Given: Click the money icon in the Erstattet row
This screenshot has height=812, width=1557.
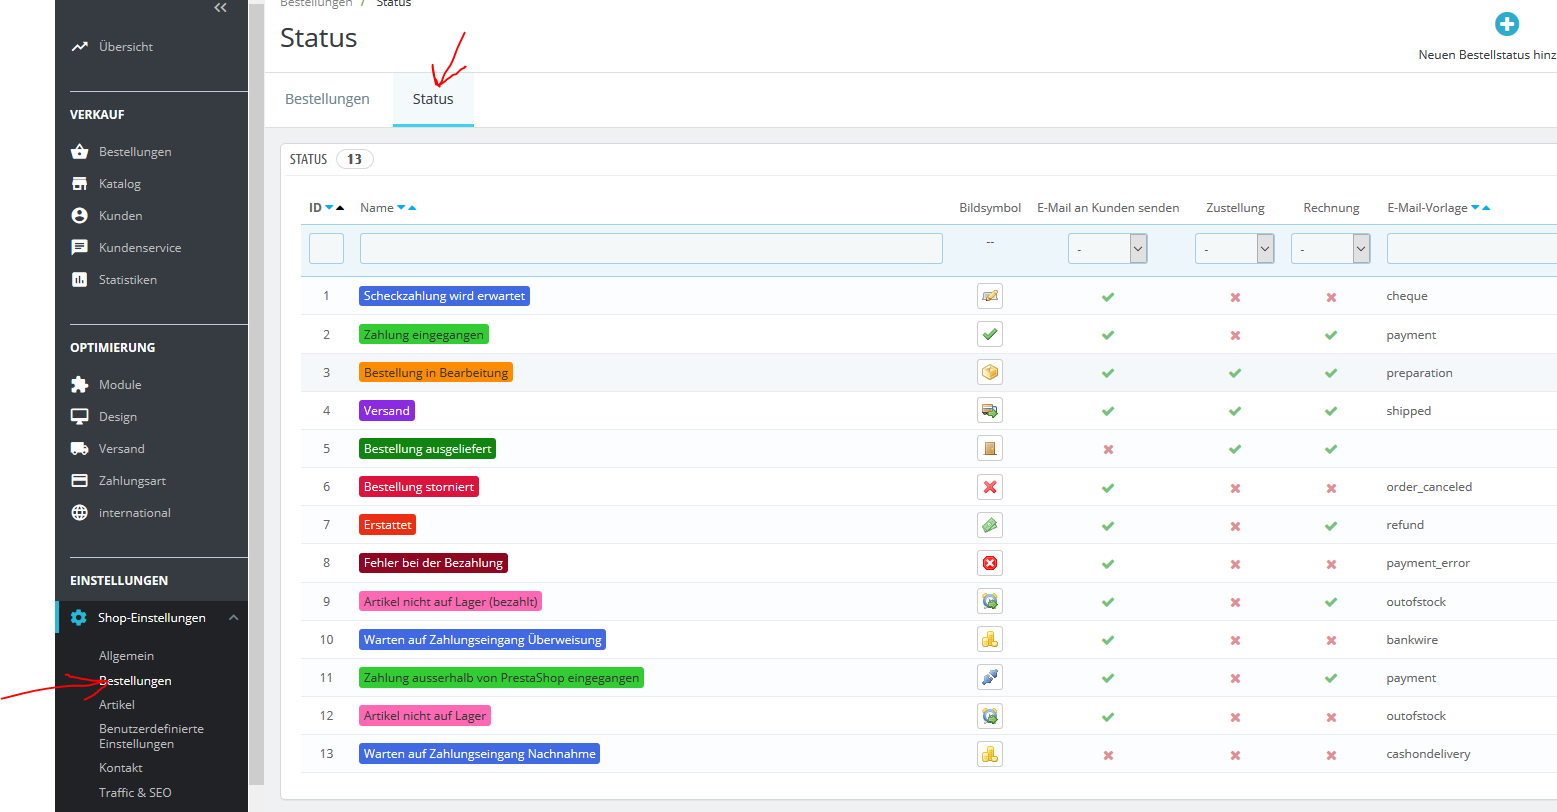Looking at the screenshot, I should point(990,525).
